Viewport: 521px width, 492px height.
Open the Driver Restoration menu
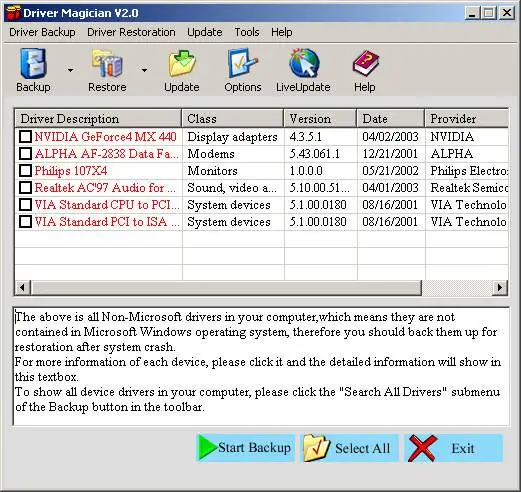[x=131, y=32]
